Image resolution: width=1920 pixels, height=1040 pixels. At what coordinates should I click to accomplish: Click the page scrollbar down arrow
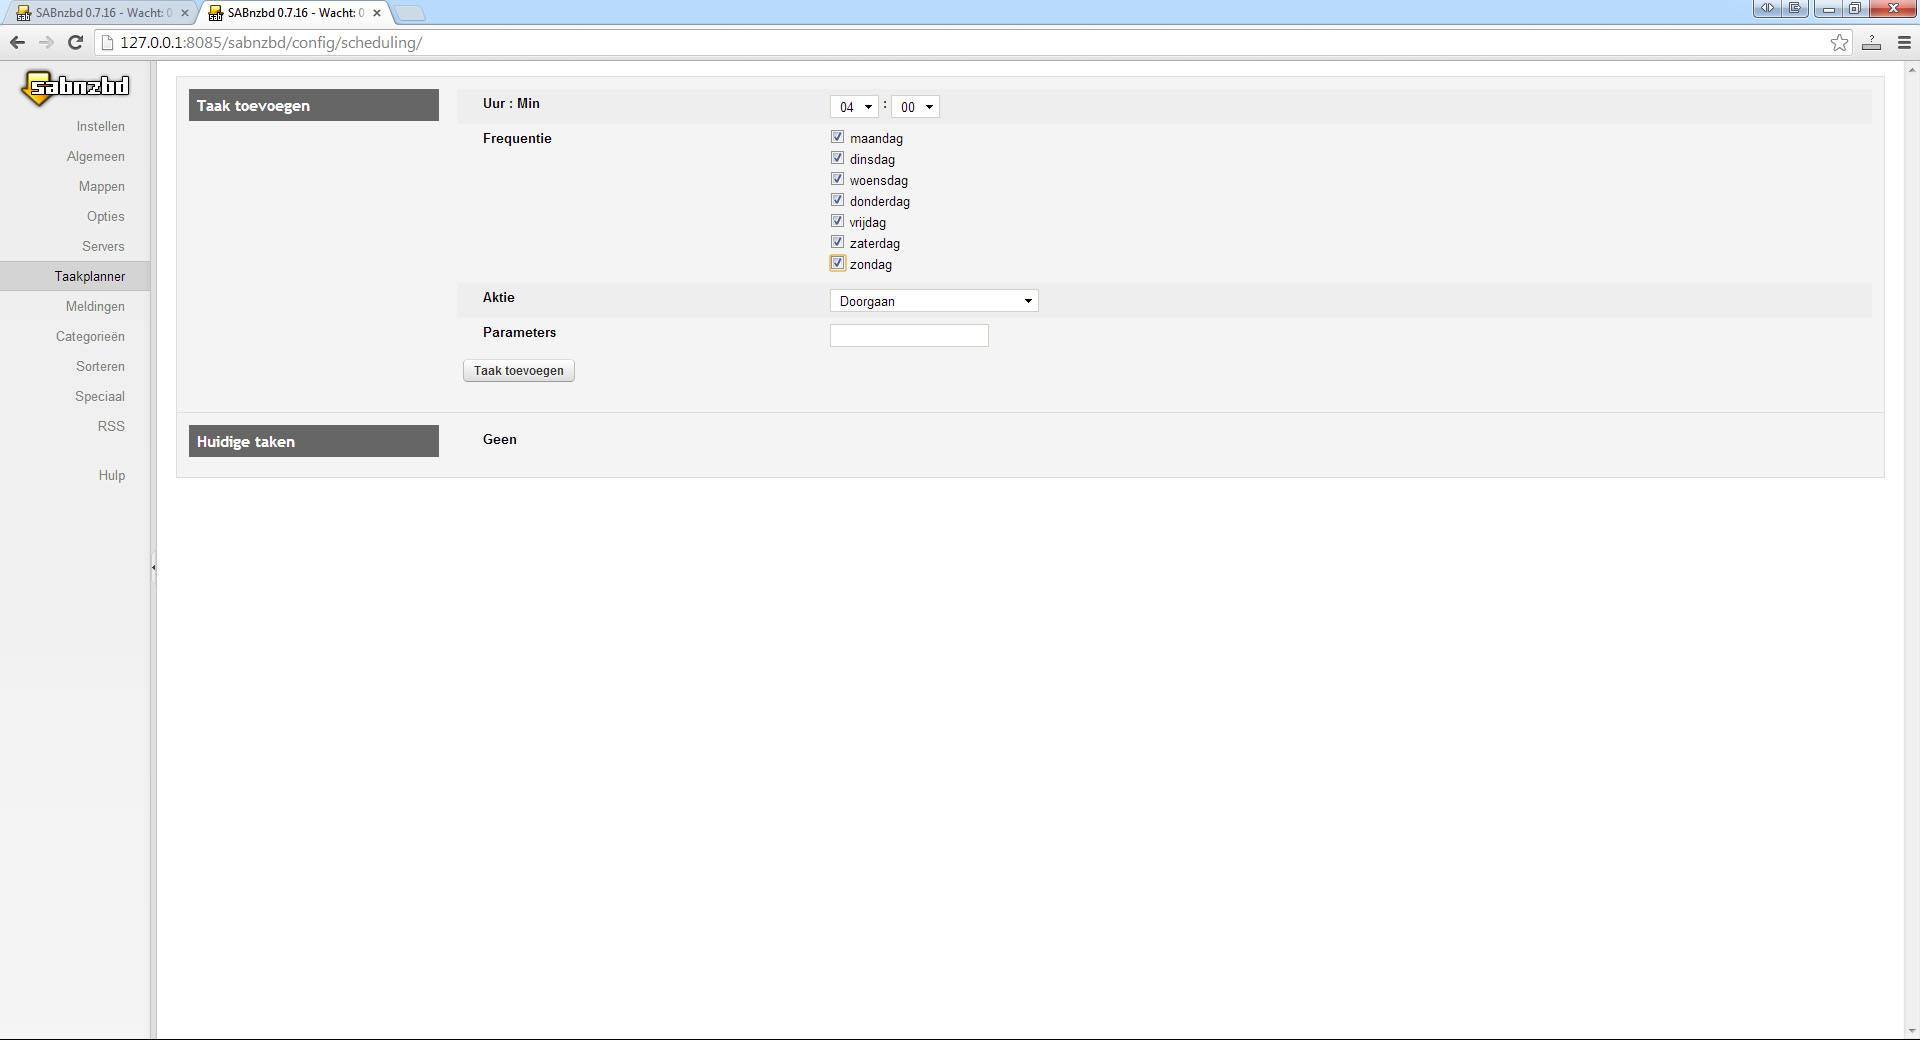[x=1912, y=1030]
